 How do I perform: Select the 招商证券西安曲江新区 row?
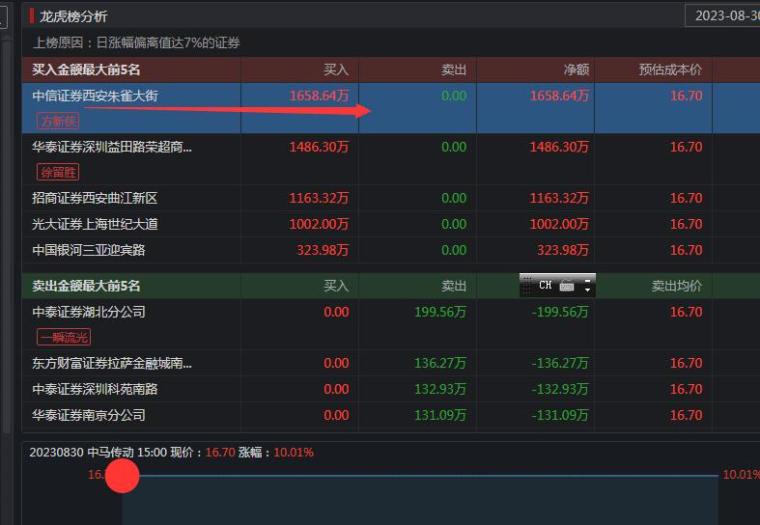[x=391, y=198]
